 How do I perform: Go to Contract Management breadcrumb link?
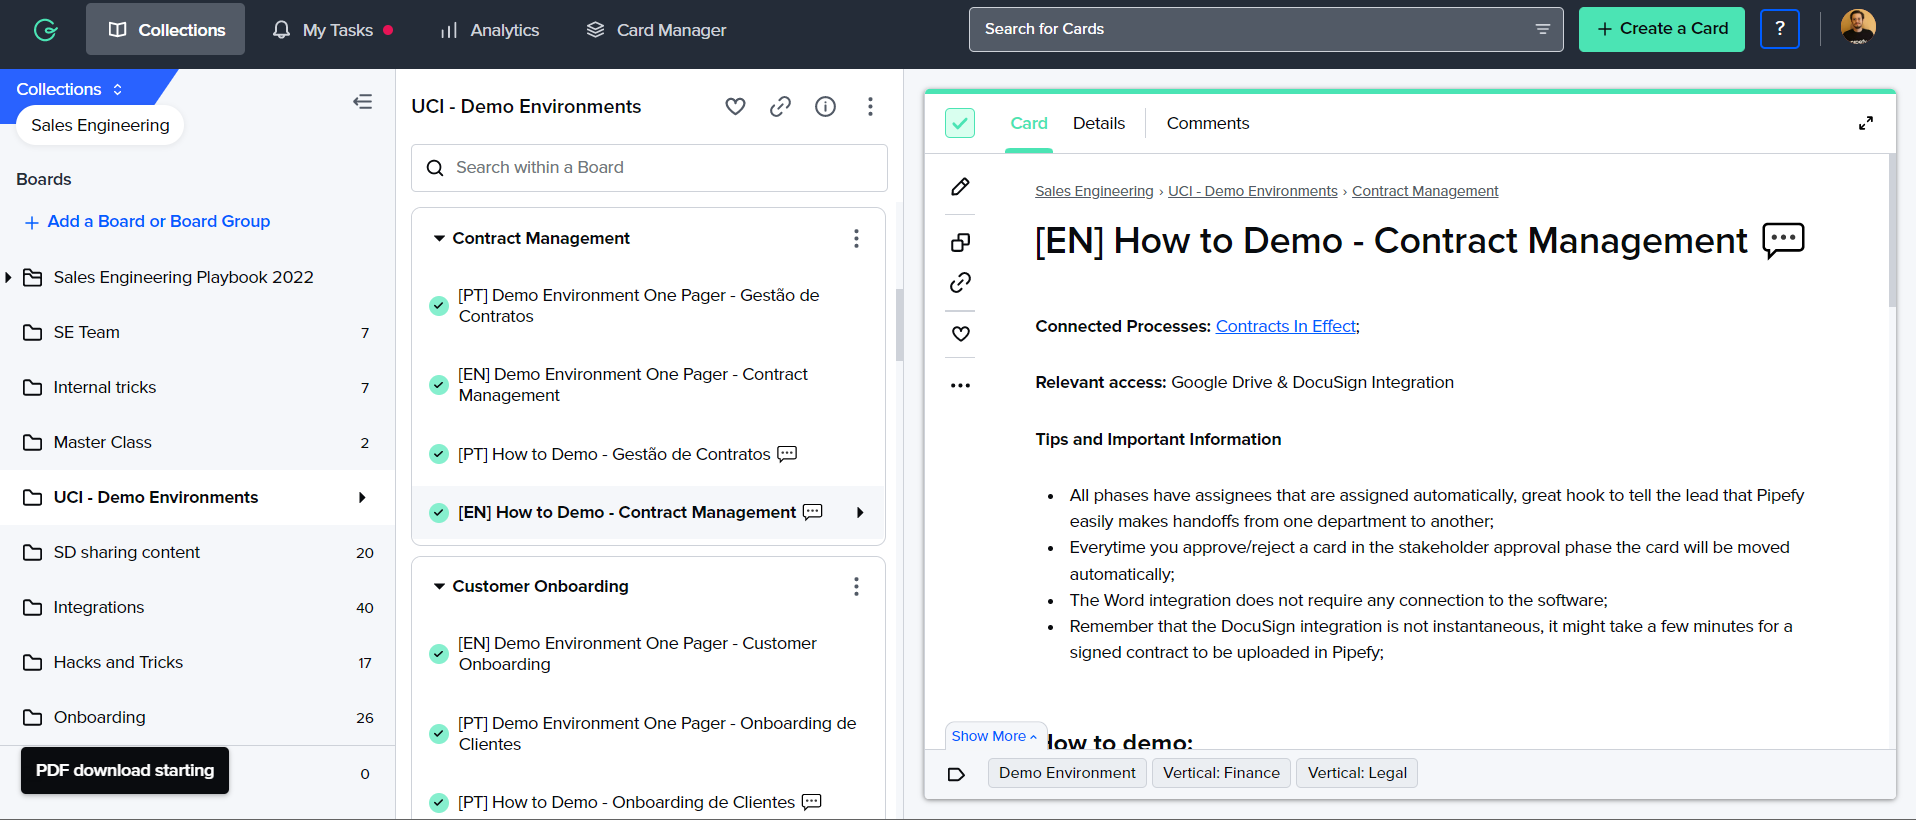tap(1425, 191)
